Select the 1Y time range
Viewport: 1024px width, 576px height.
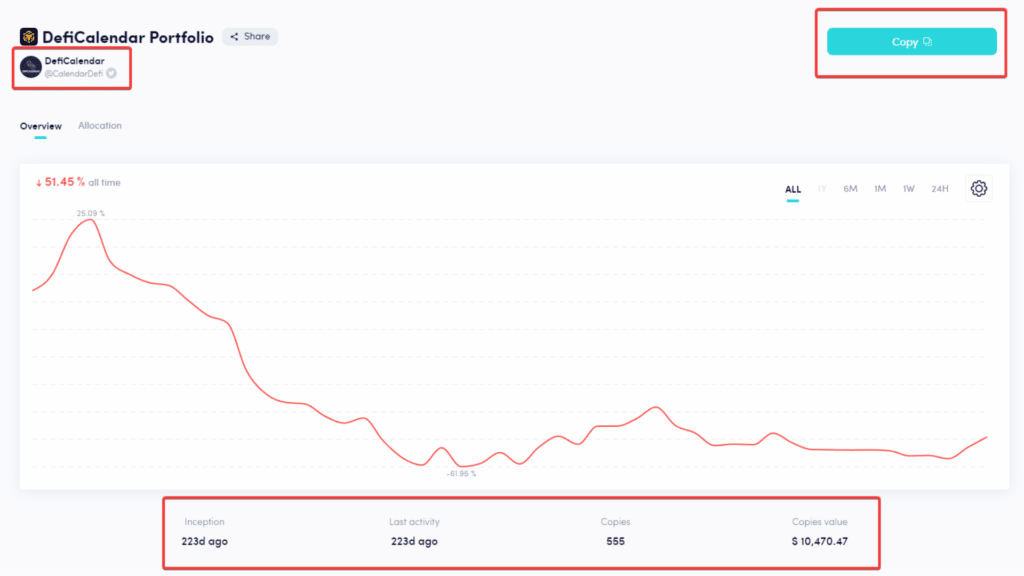tap(822, 189)
